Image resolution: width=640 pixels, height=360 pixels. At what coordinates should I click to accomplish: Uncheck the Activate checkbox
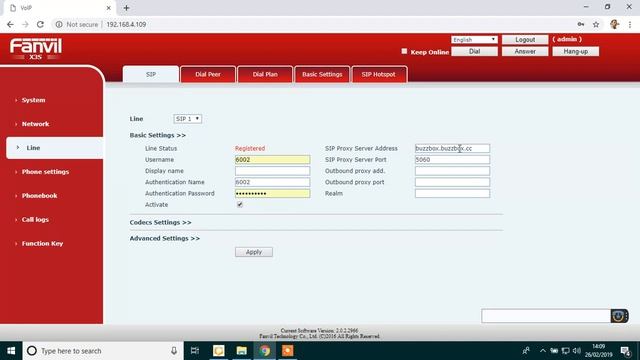click(240, 204)
